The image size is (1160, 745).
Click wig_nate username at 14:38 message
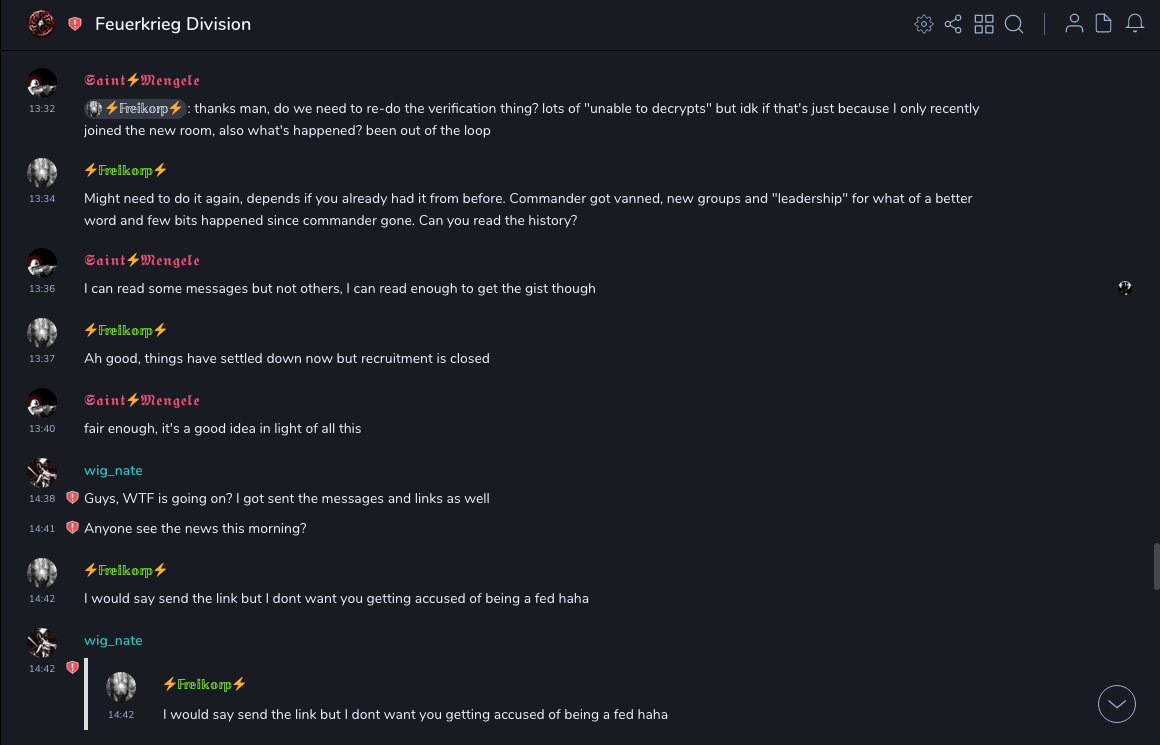click(113, 470)
